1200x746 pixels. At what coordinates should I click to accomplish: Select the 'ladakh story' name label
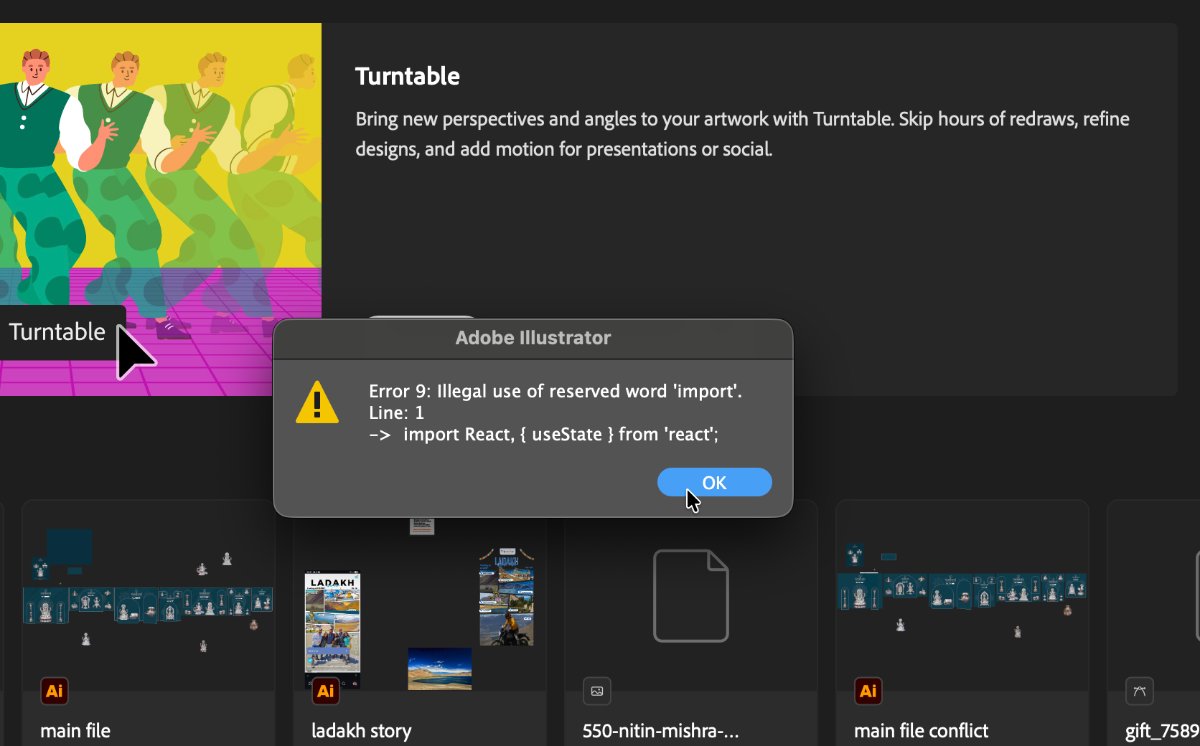click(x=361, y=731)
